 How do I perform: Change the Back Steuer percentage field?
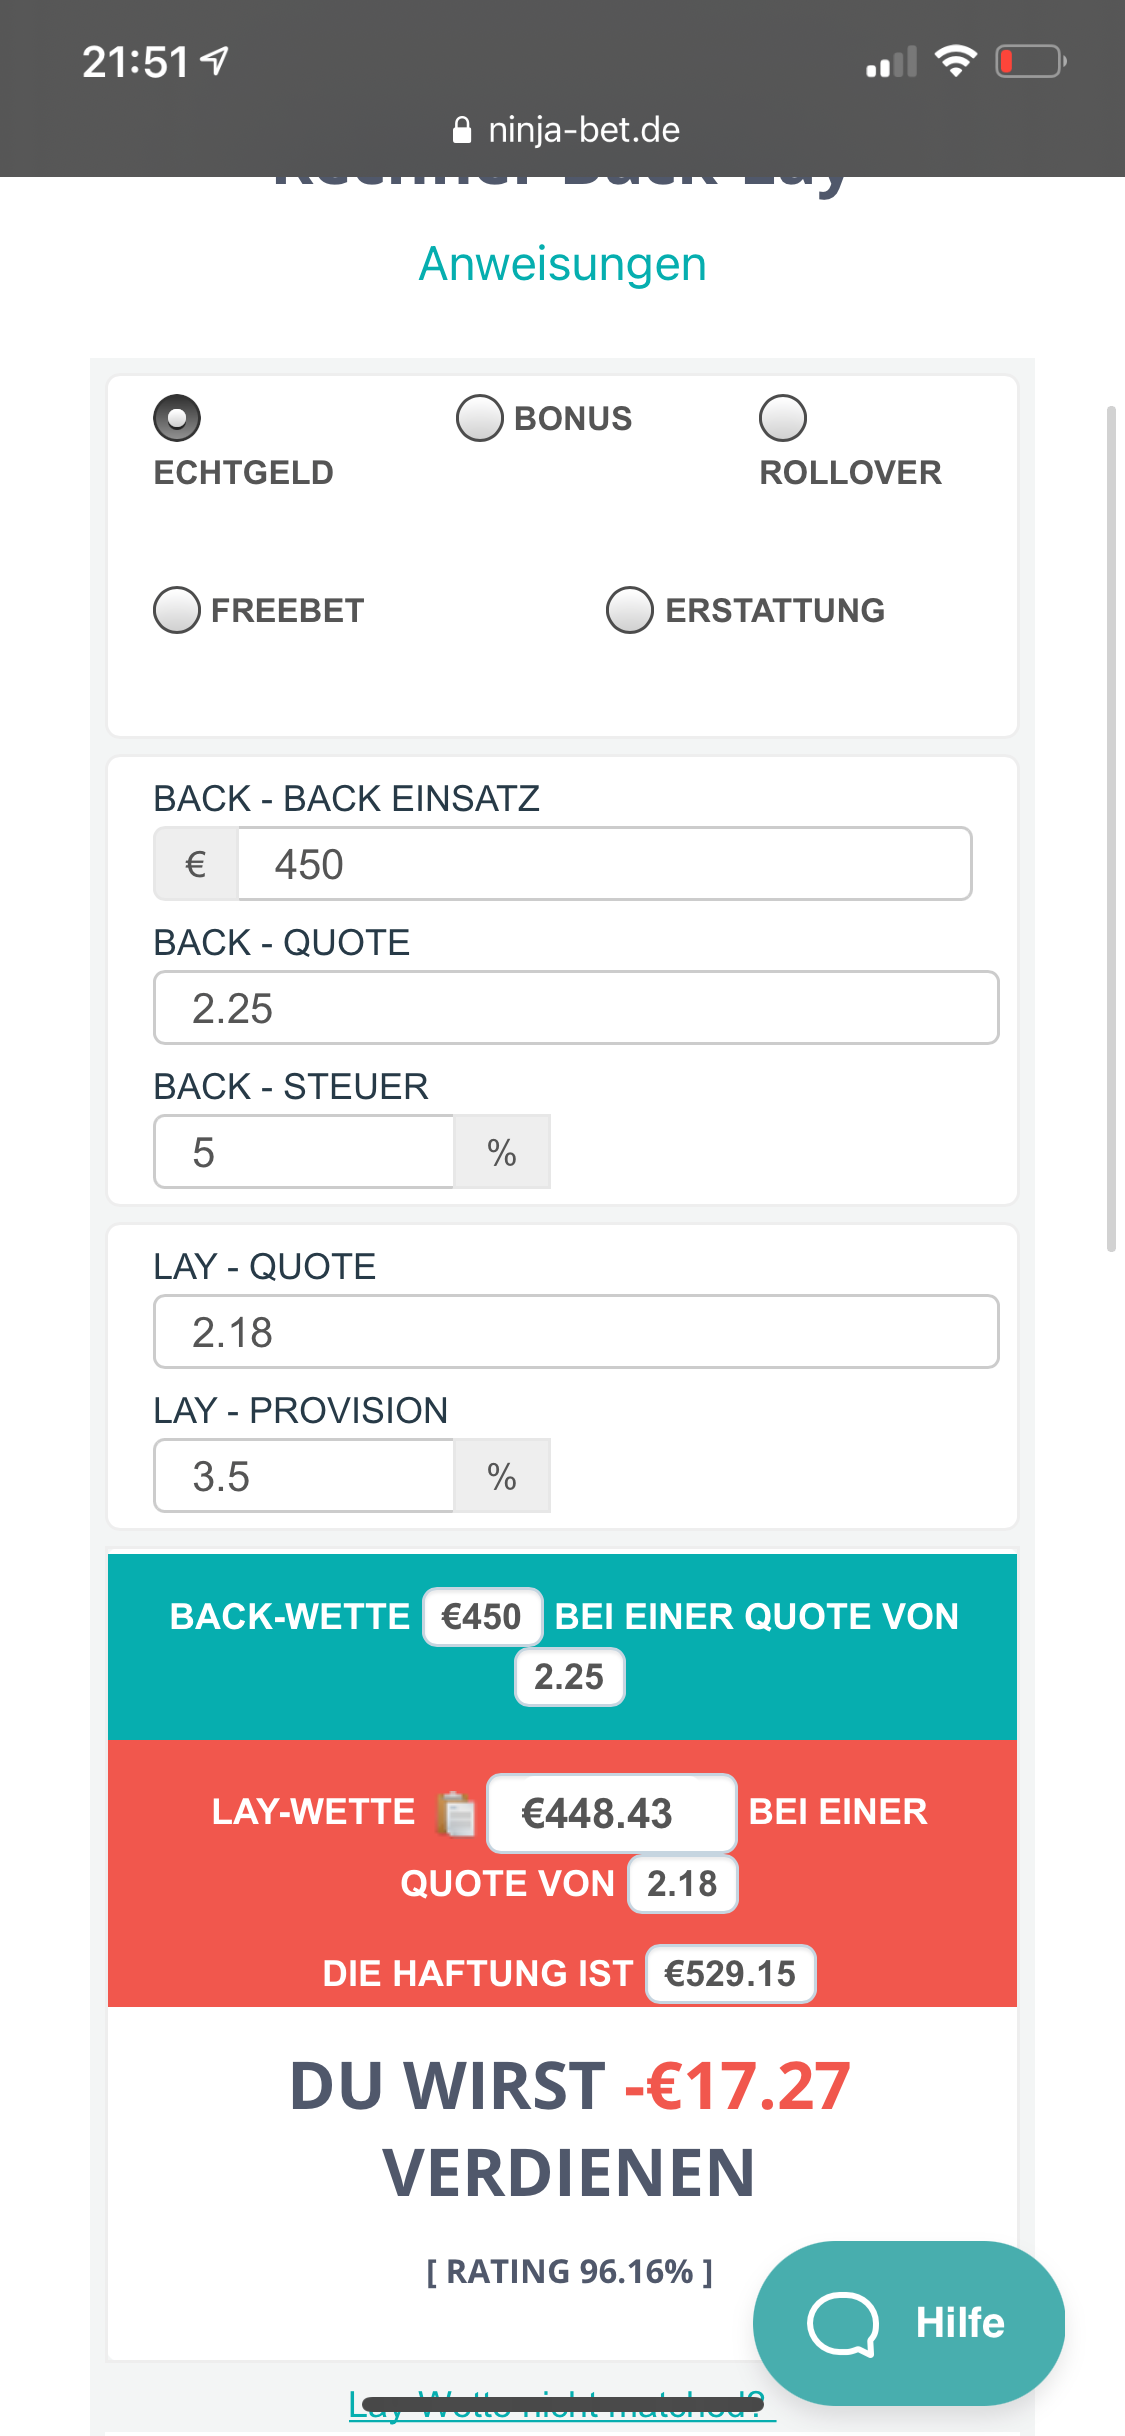pyautogui.click(x=304, y=1152)
